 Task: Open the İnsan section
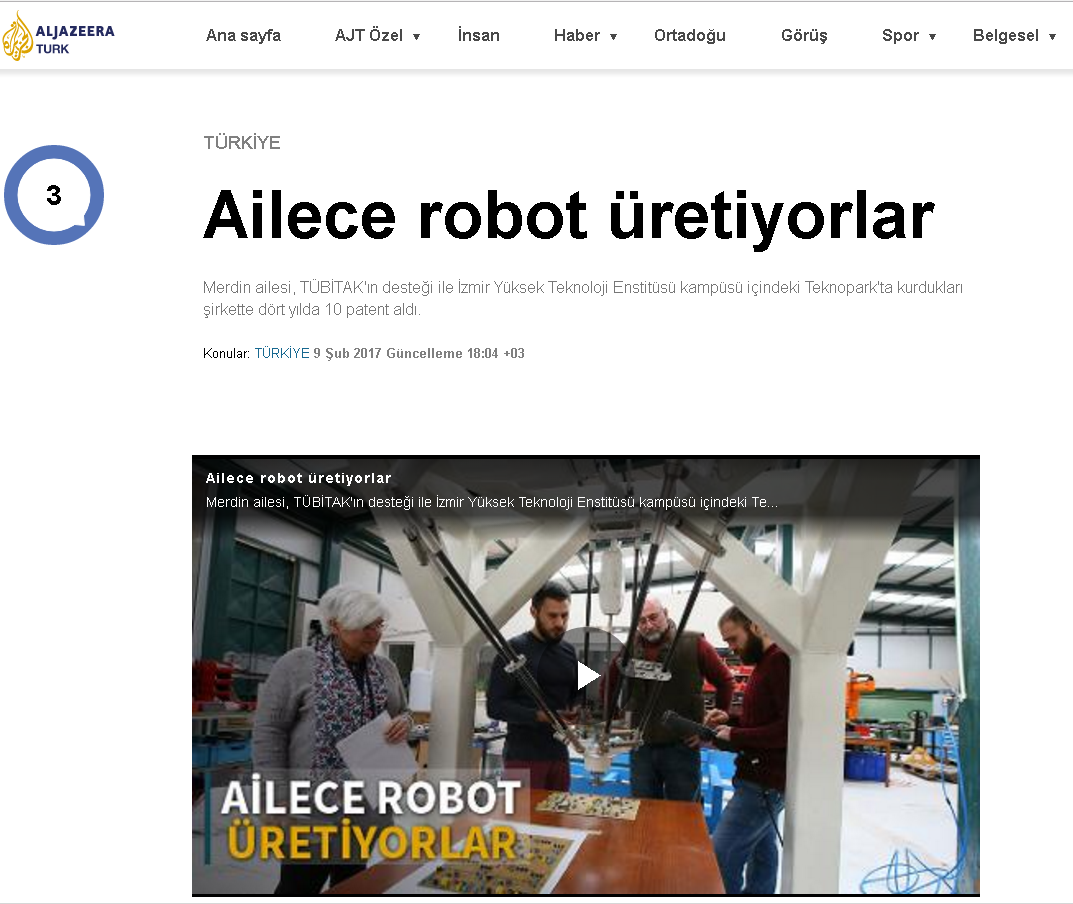click(478, 36)
